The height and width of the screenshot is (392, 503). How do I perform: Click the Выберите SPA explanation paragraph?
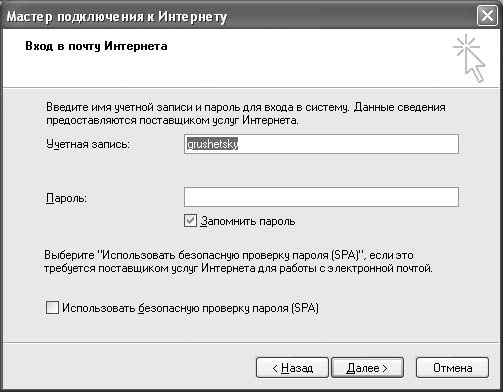pyautogui.click(x=238, y=262)
